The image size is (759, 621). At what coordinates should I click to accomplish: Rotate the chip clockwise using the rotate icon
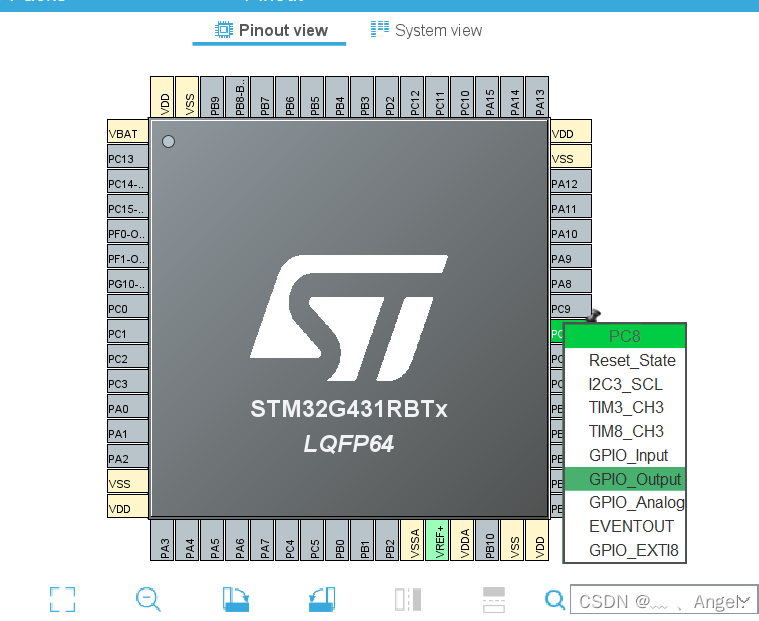(236, 599)
